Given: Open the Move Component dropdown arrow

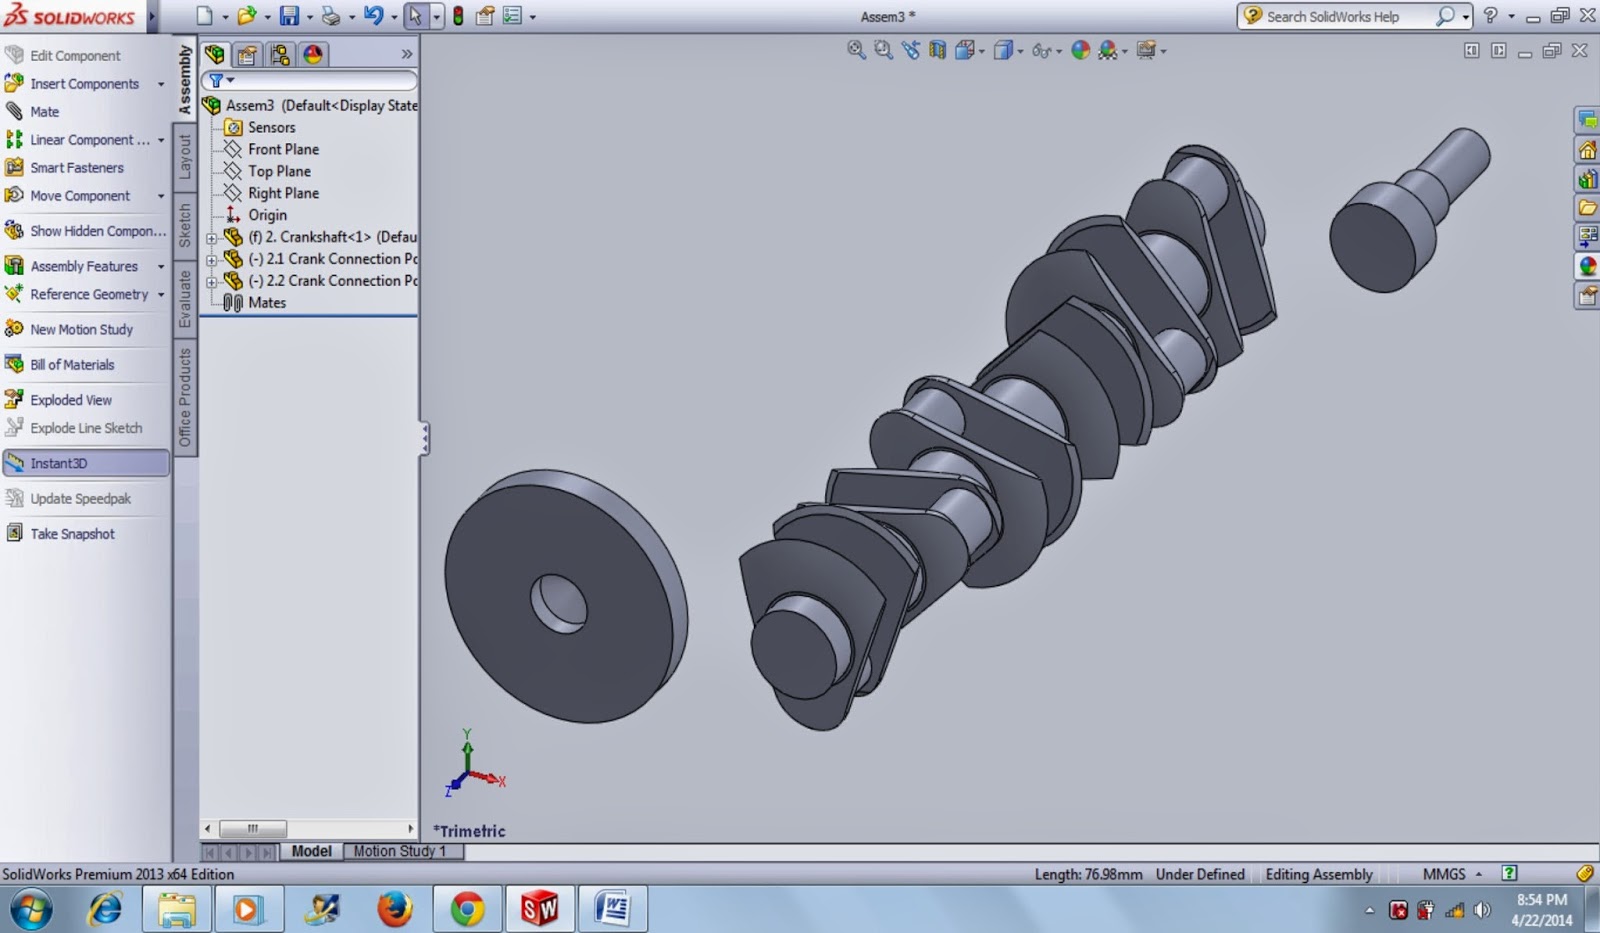Looking at the screenshot, I should click(x=161, y=196).
